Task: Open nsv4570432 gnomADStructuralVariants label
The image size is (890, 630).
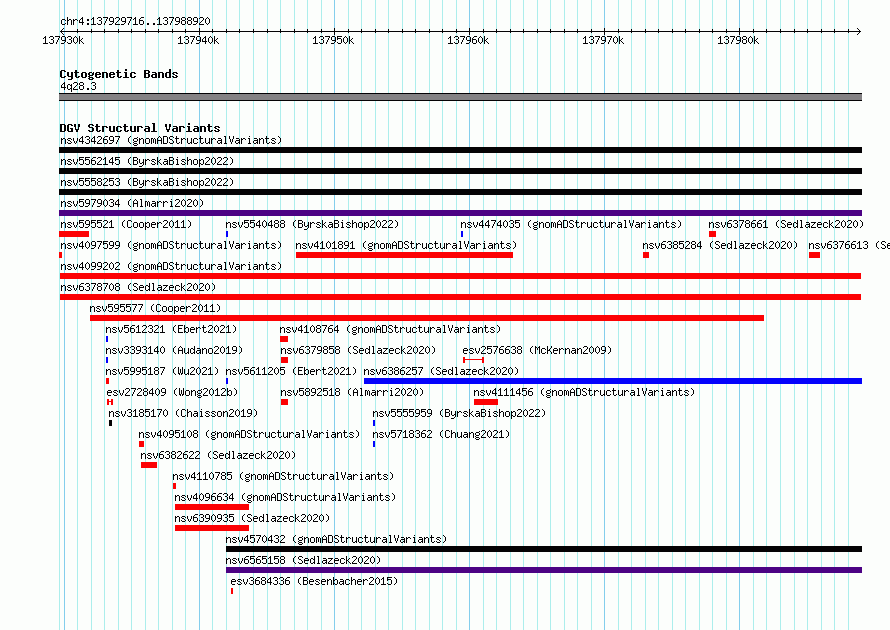Action: 336,539
